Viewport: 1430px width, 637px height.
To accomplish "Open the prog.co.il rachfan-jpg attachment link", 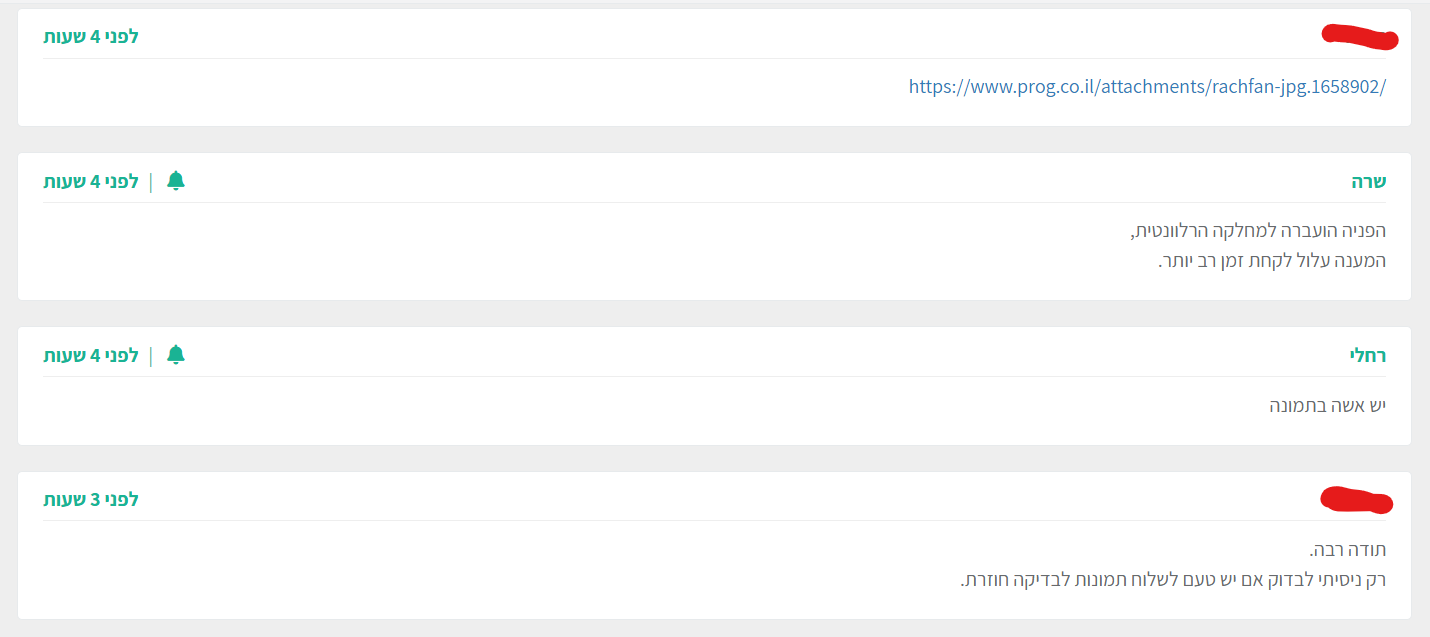I will pos(1147,86).
